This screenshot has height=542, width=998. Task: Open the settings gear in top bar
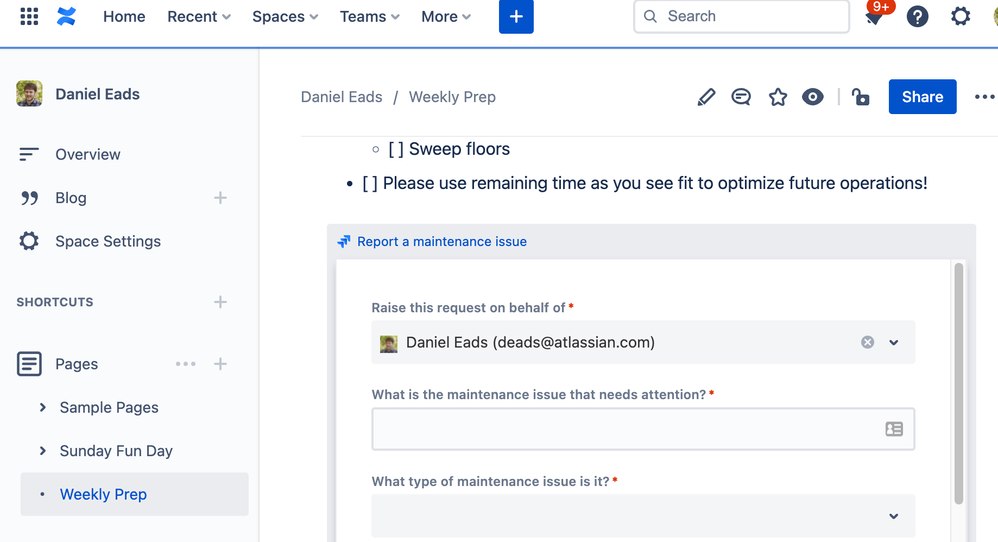click(x=960, y=17)
